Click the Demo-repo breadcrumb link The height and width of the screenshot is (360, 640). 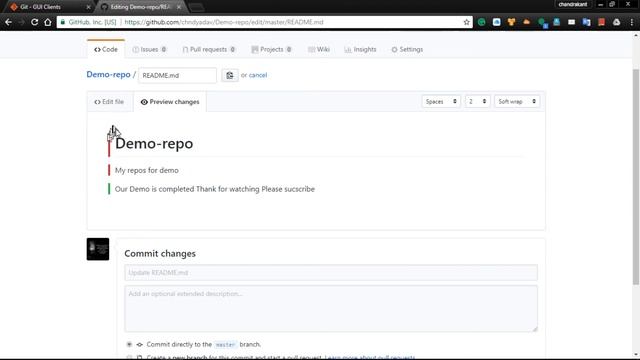coord(108,75)
